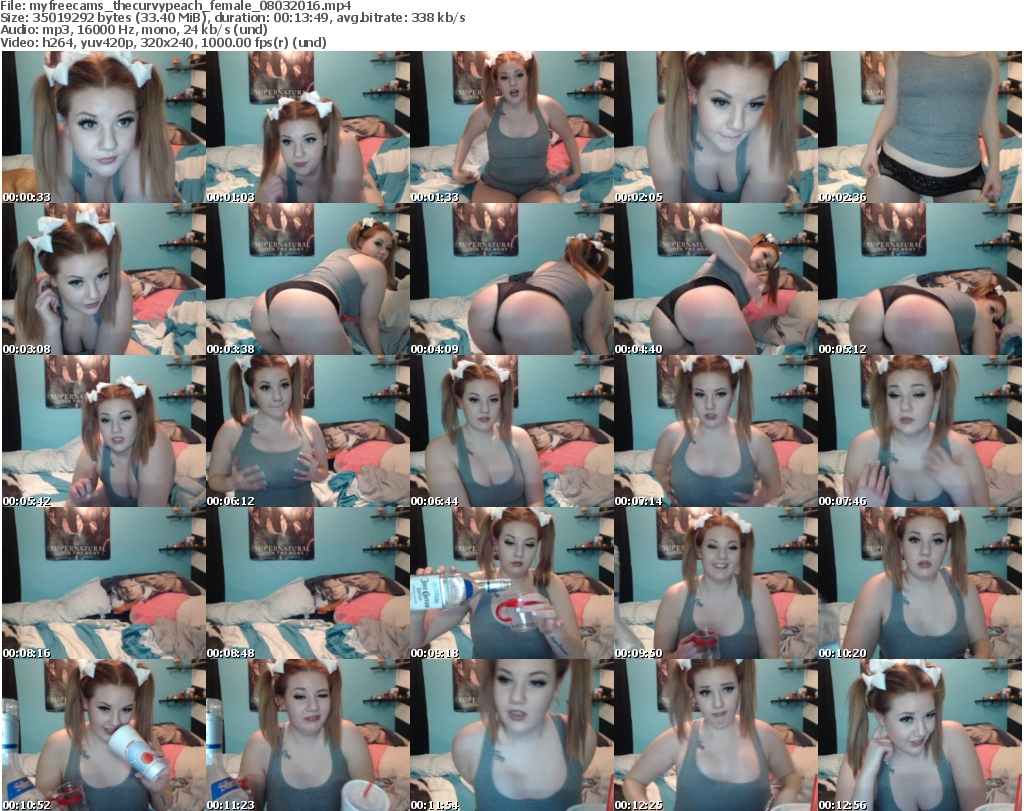The image size is (1024, 811).
Task: Open the bottle-pouring frame at 00:09:18
Action: [511, 583]
